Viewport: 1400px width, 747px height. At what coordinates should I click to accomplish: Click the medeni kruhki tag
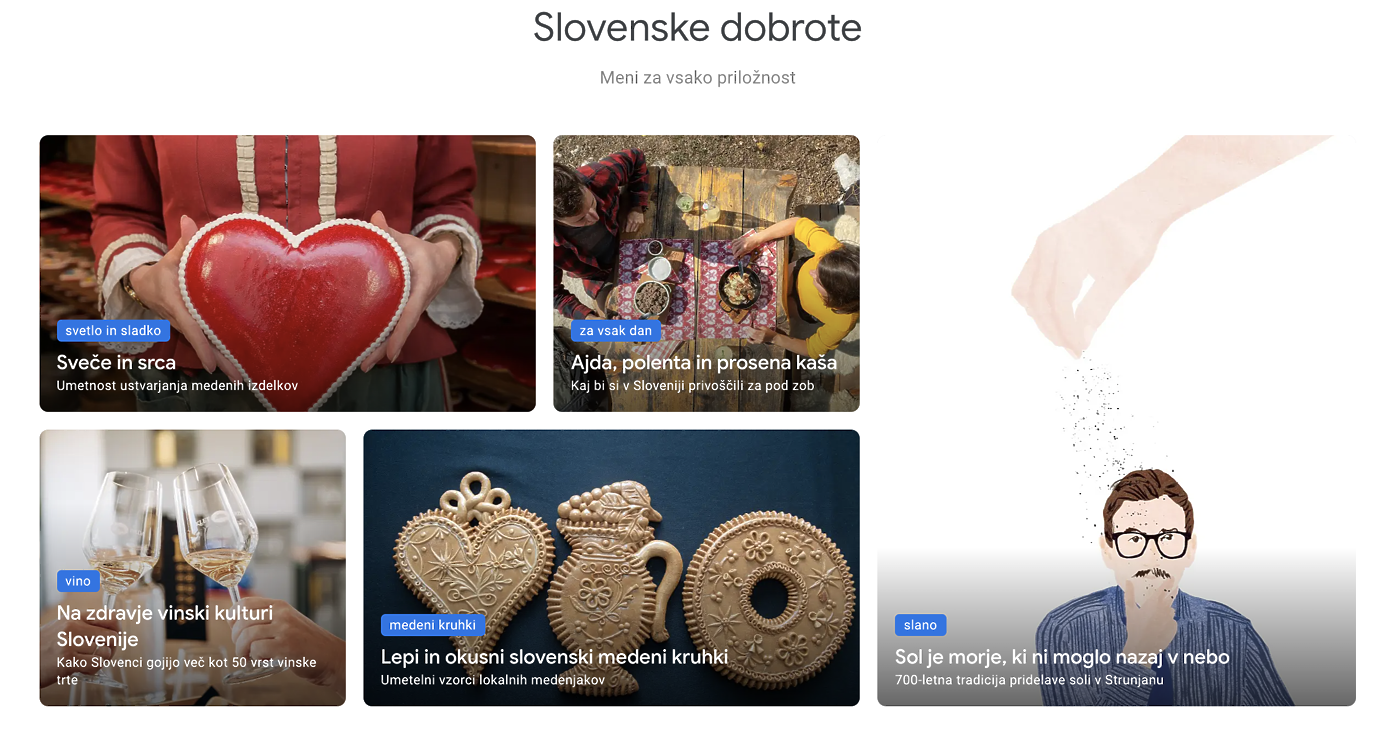point(433,625)
